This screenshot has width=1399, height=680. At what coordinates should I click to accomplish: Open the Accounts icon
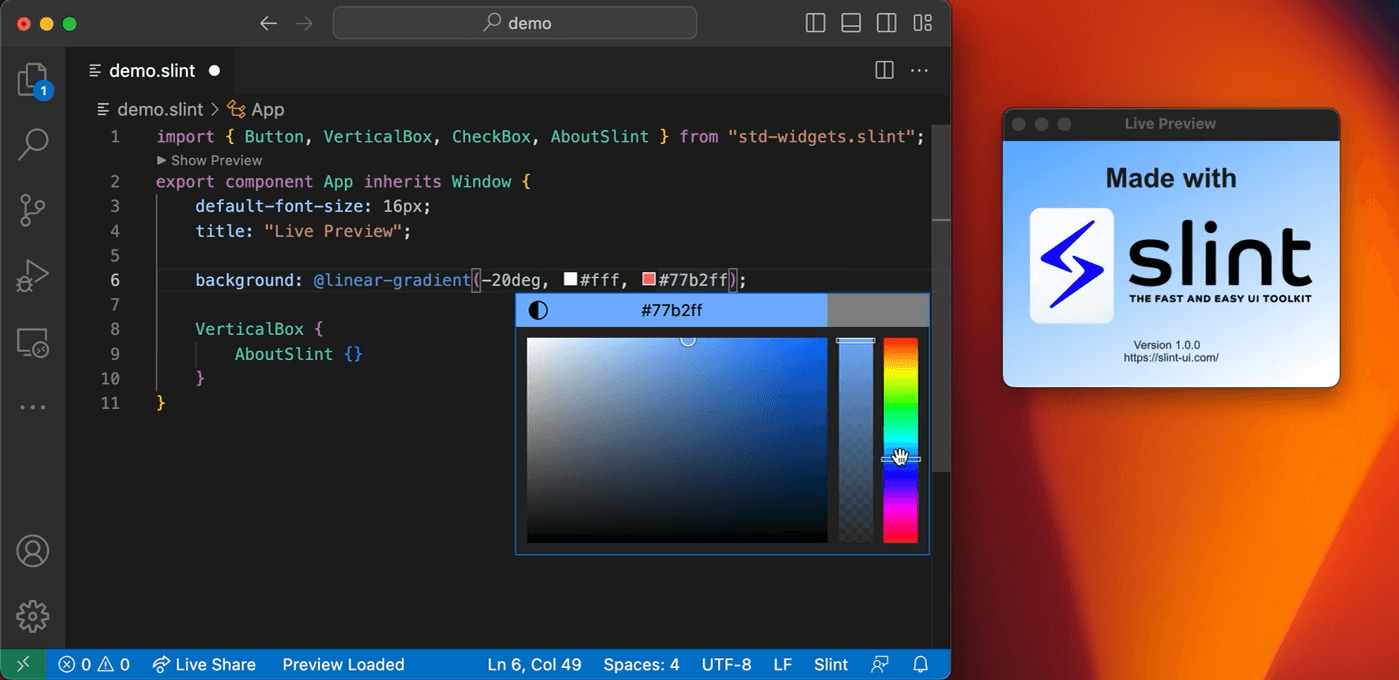point(33,551)
